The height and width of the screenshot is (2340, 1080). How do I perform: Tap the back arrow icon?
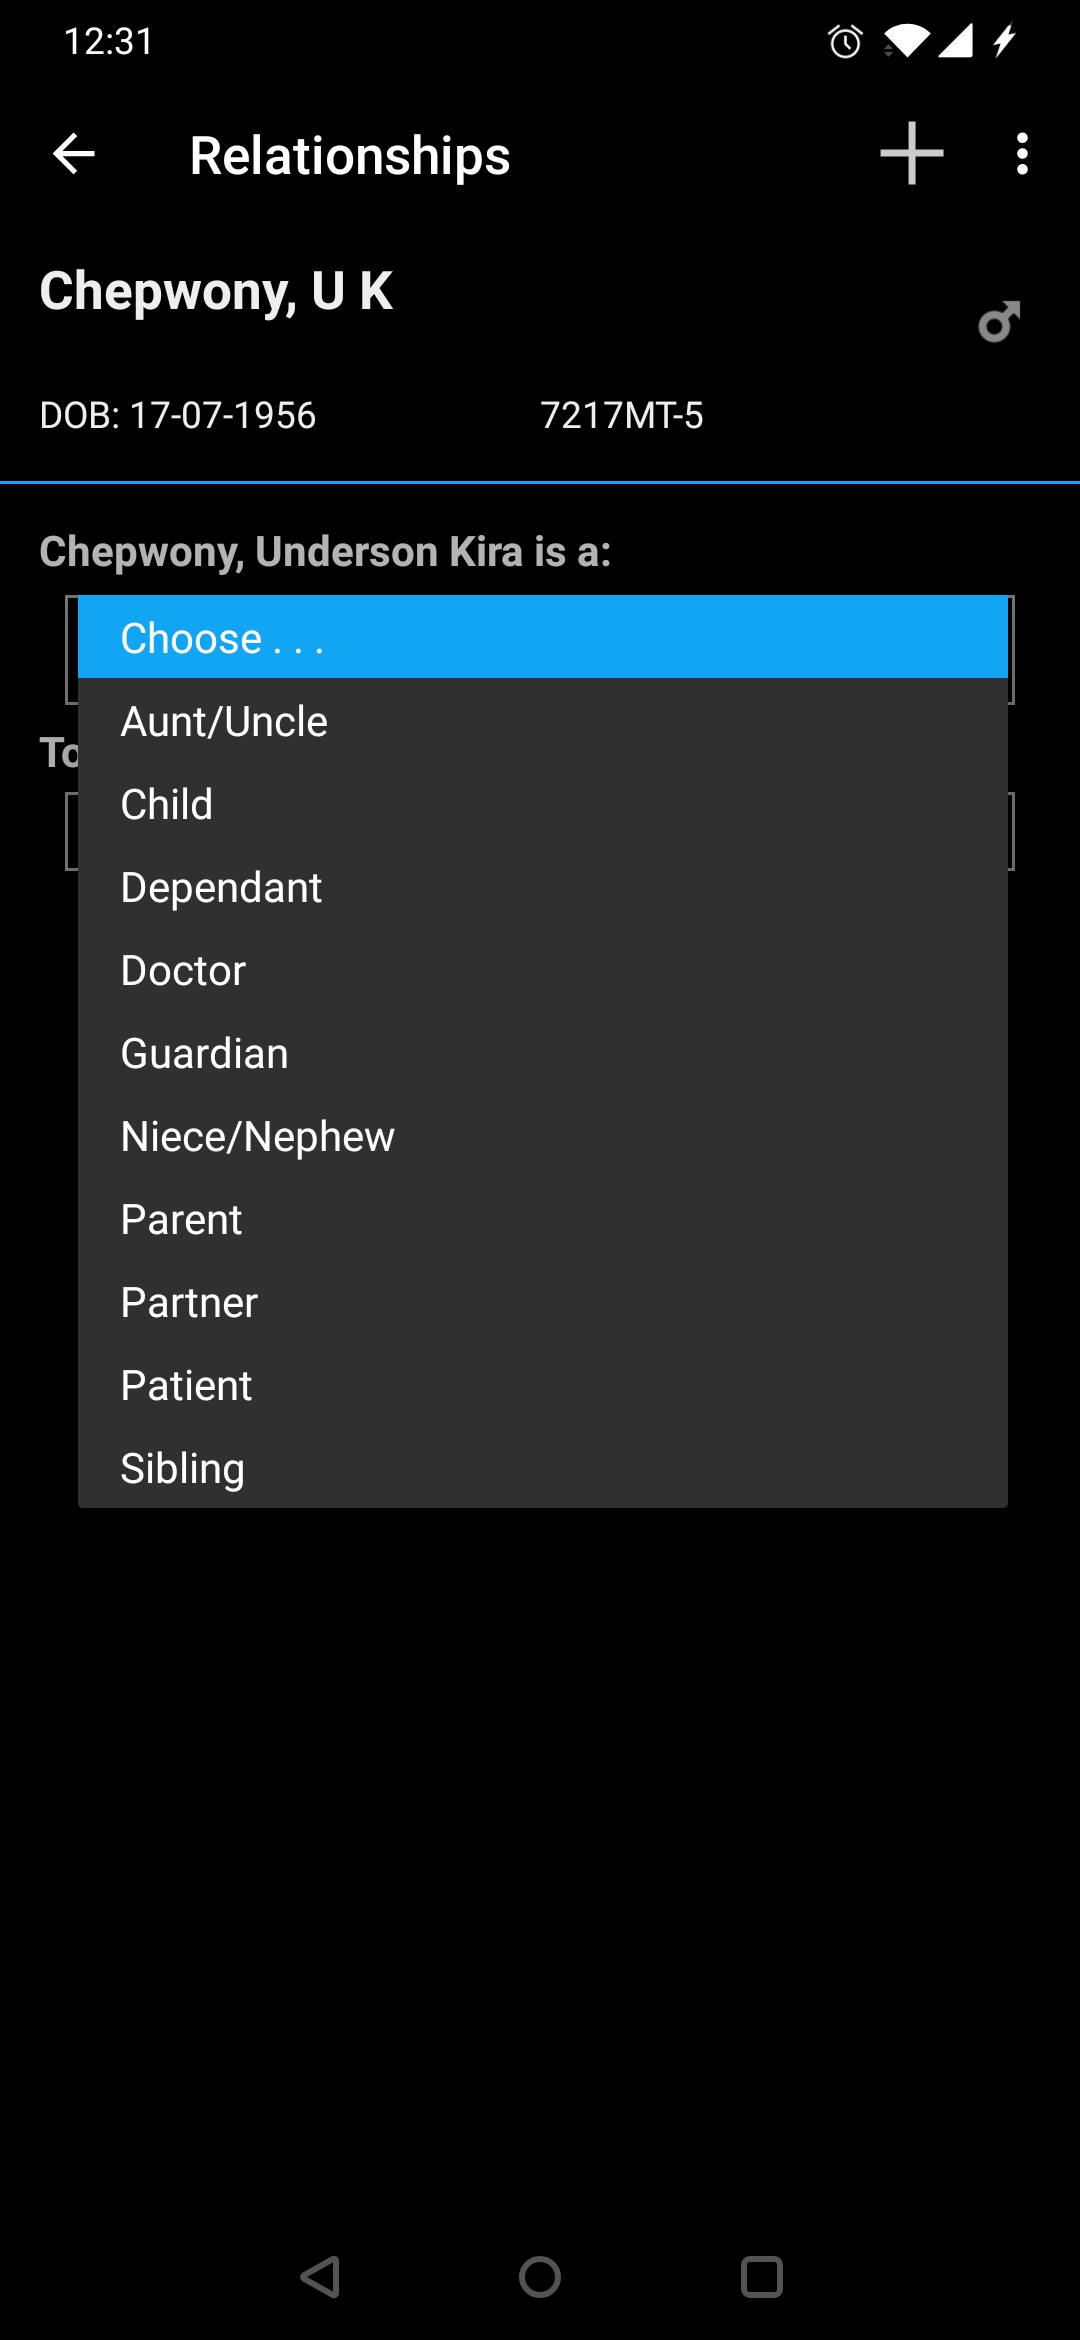click(x=73, y=154)
